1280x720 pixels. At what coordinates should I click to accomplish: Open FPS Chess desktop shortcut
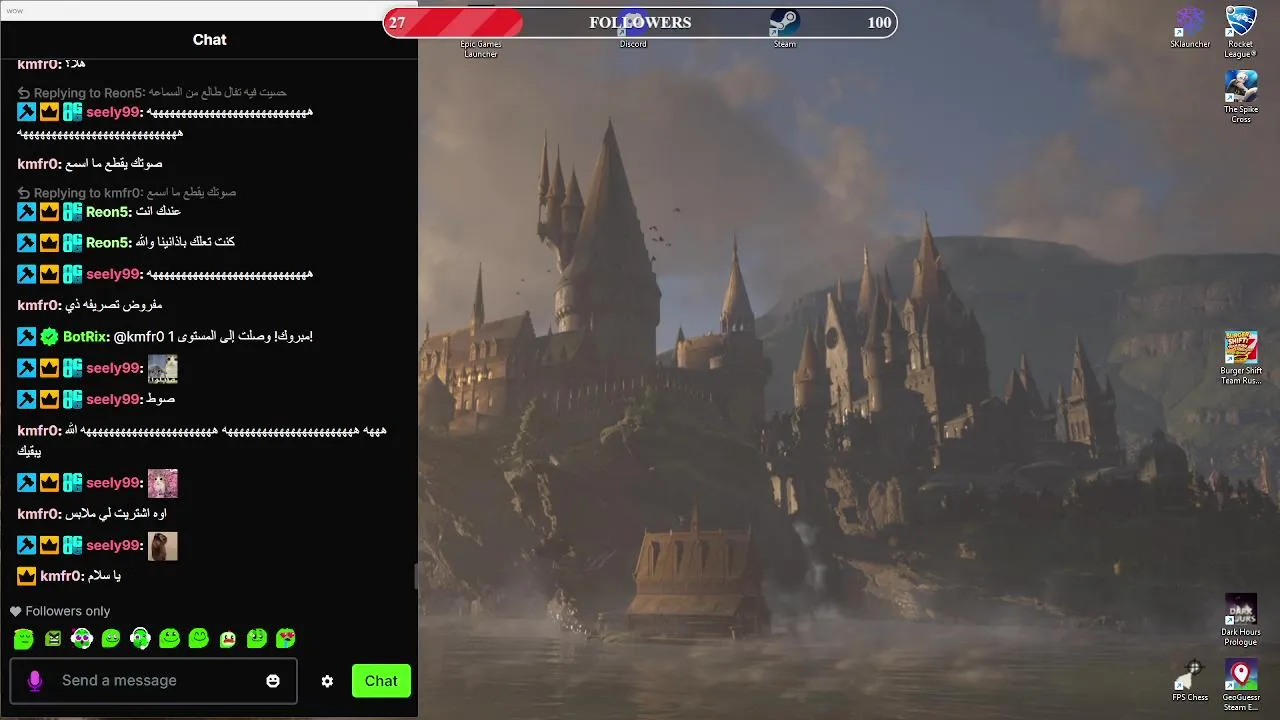click(x=1190, y=682)
